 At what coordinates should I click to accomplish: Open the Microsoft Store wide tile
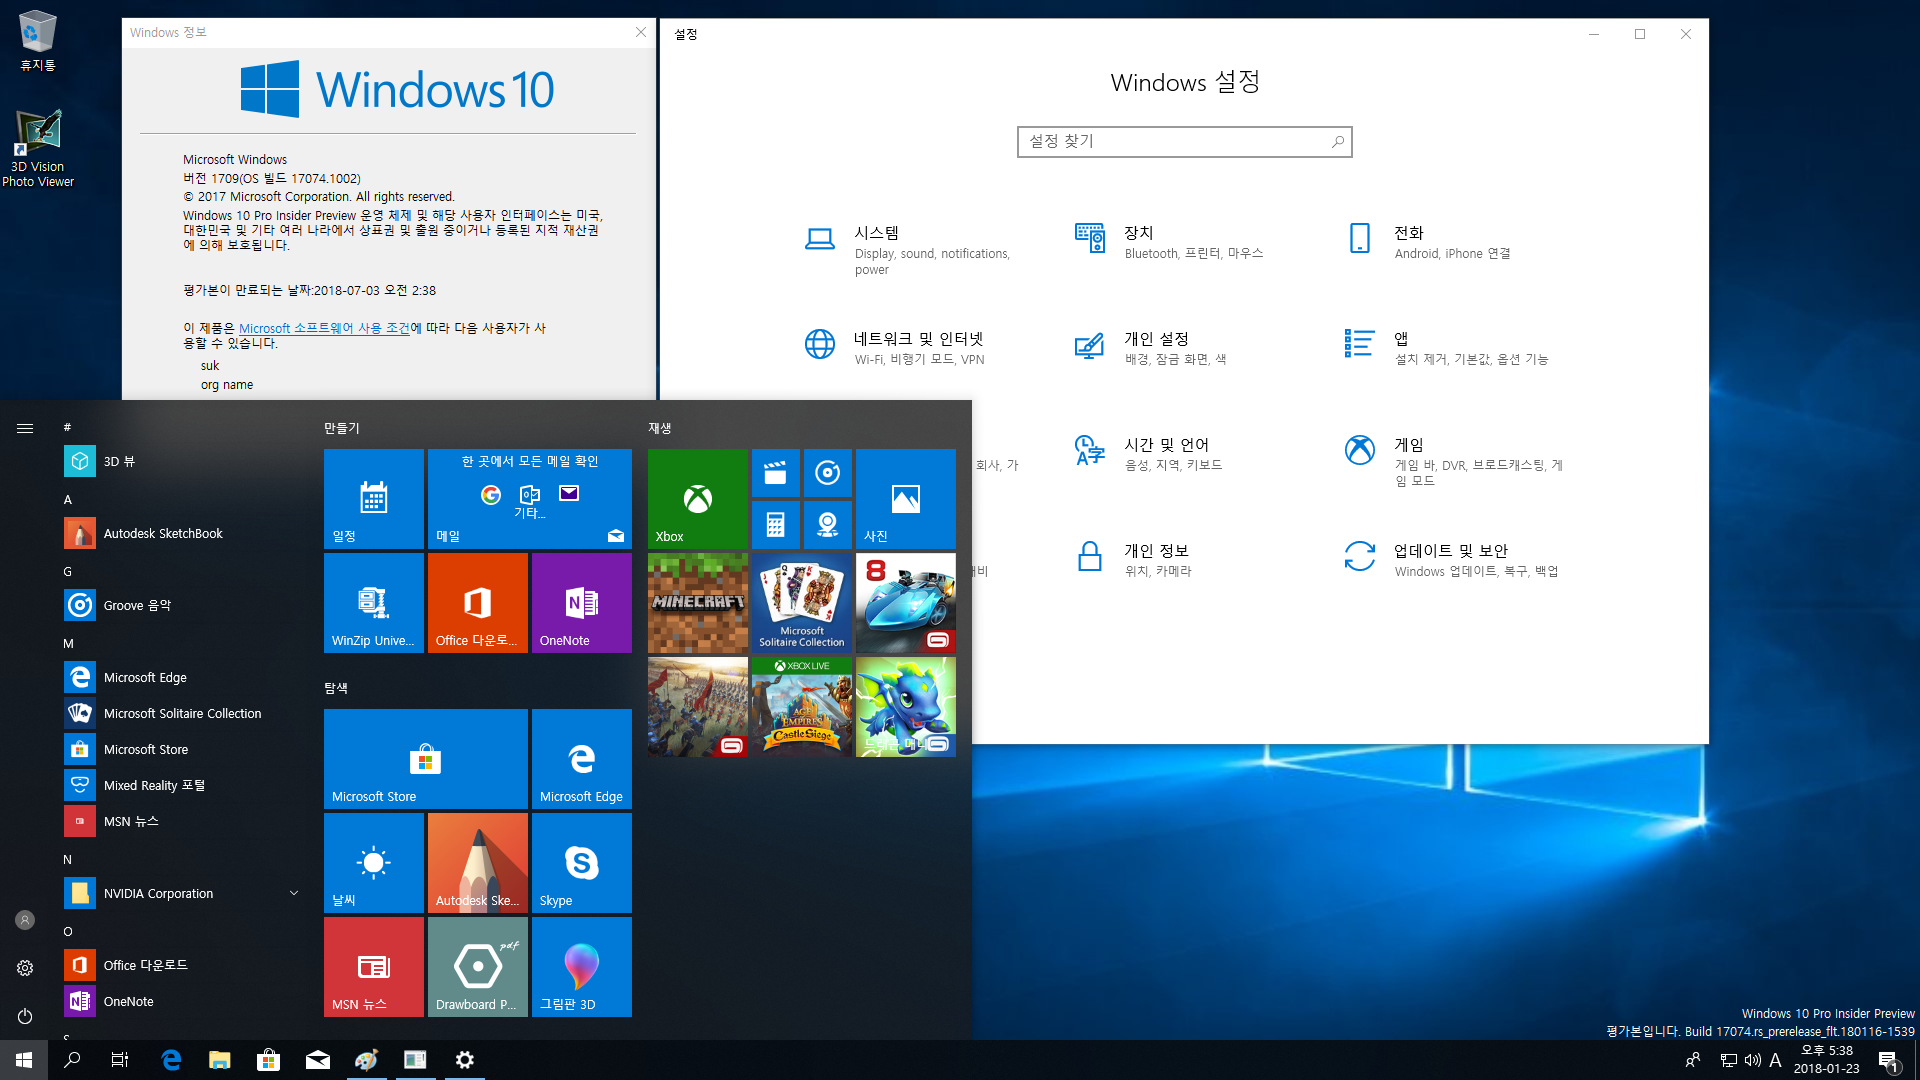[426, 759]
